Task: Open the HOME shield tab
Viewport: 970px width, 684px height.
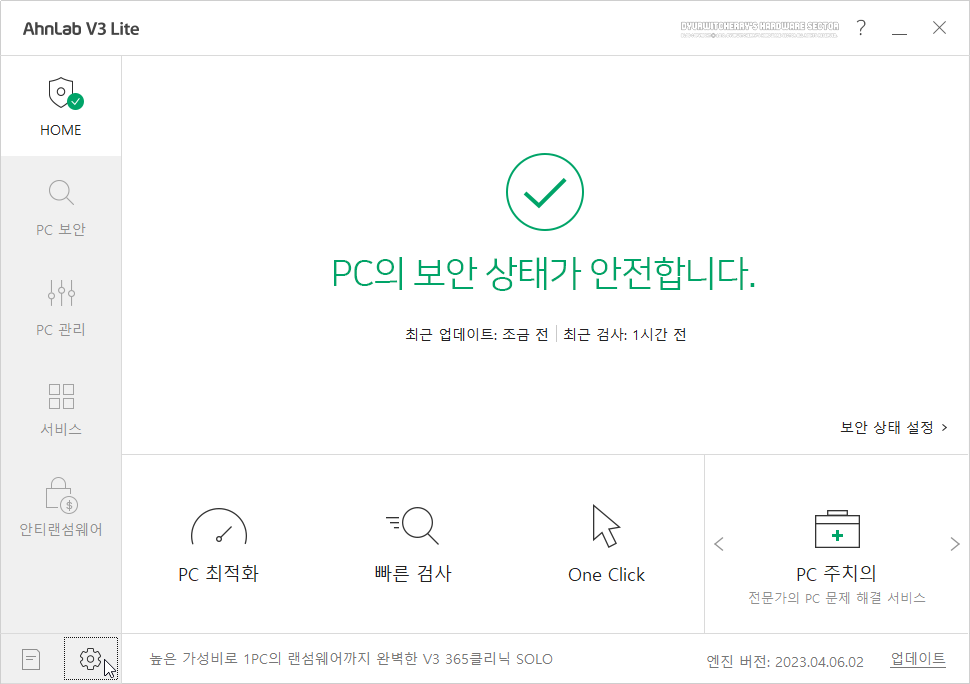Action: (61, 106)
